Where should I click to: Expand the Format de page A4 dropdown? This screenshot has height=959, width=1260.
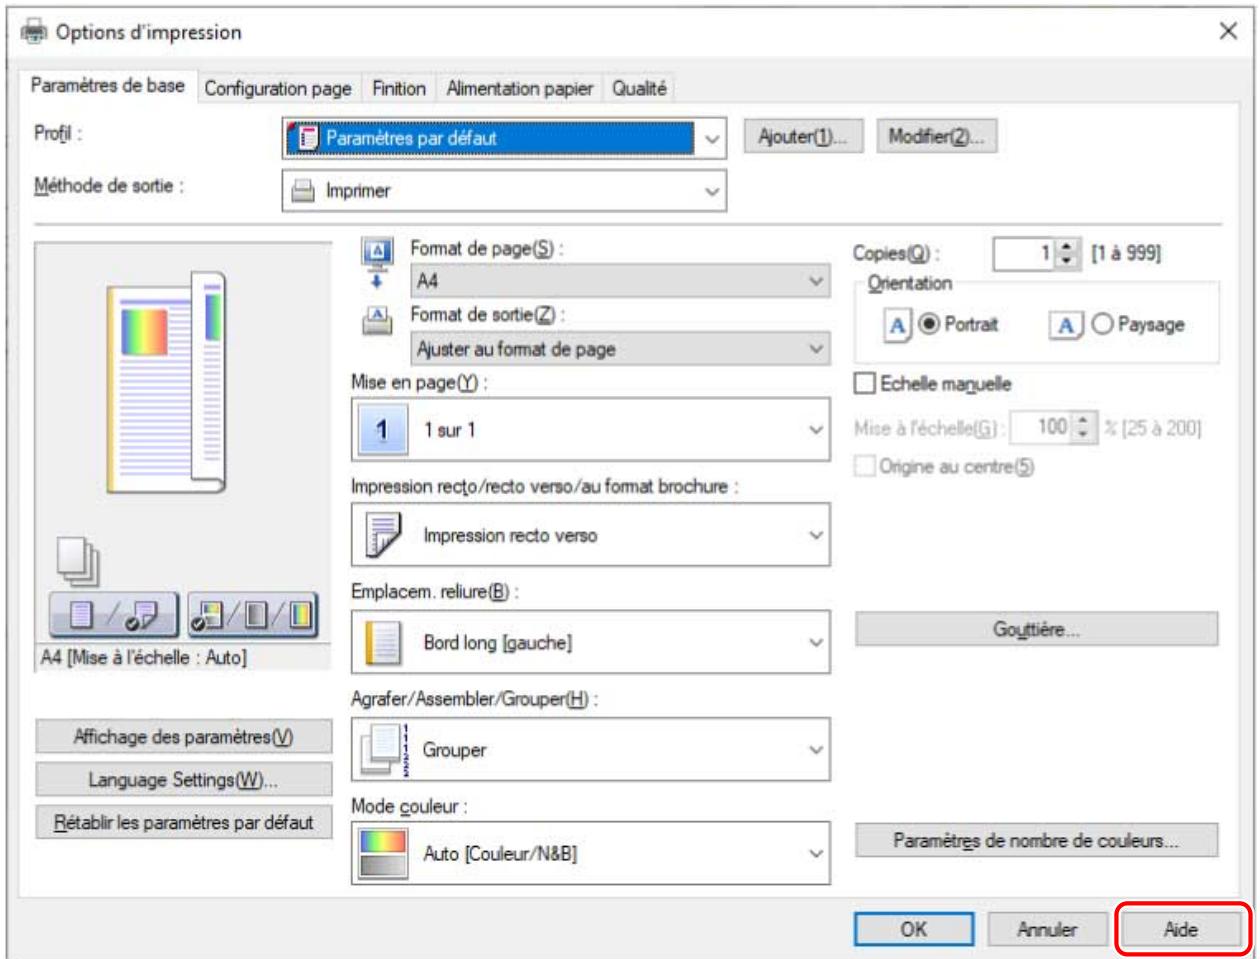coord(620,281)
